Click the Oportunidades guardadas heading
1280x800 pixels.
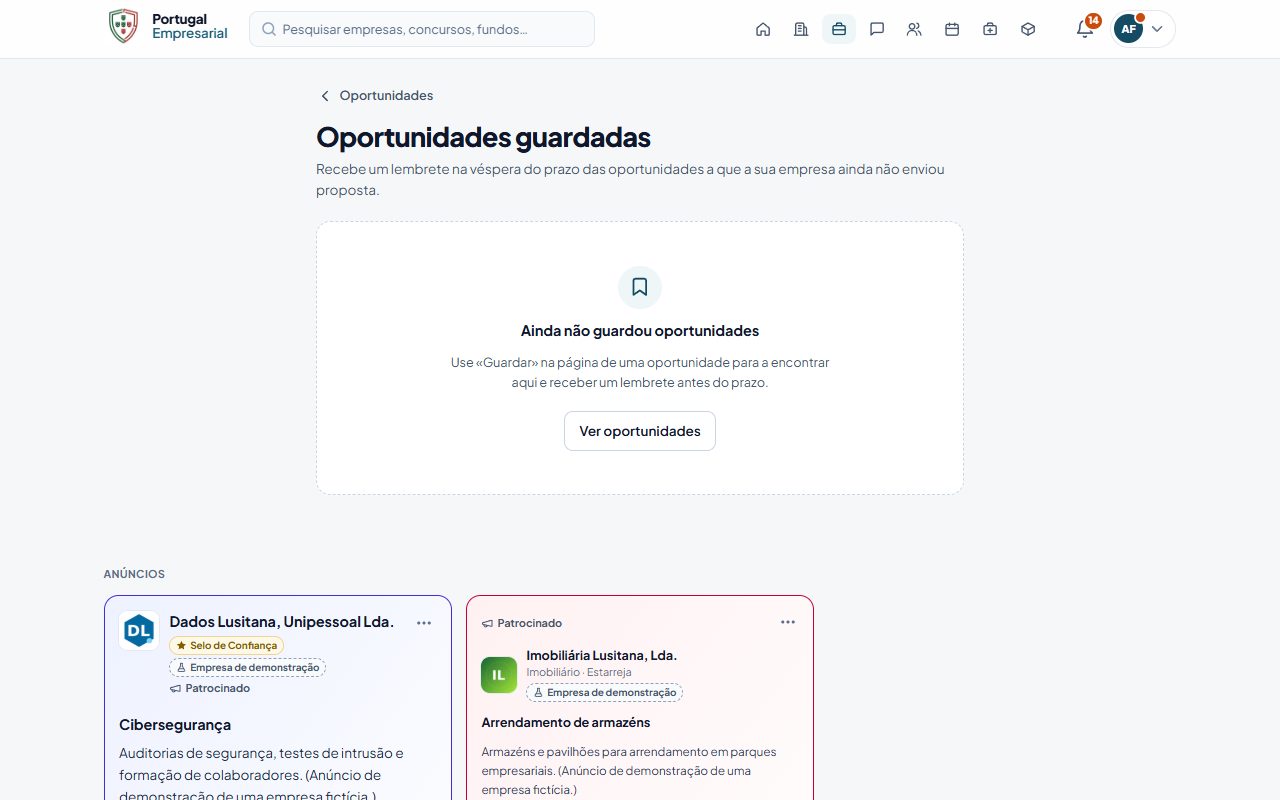click(483, 137)
